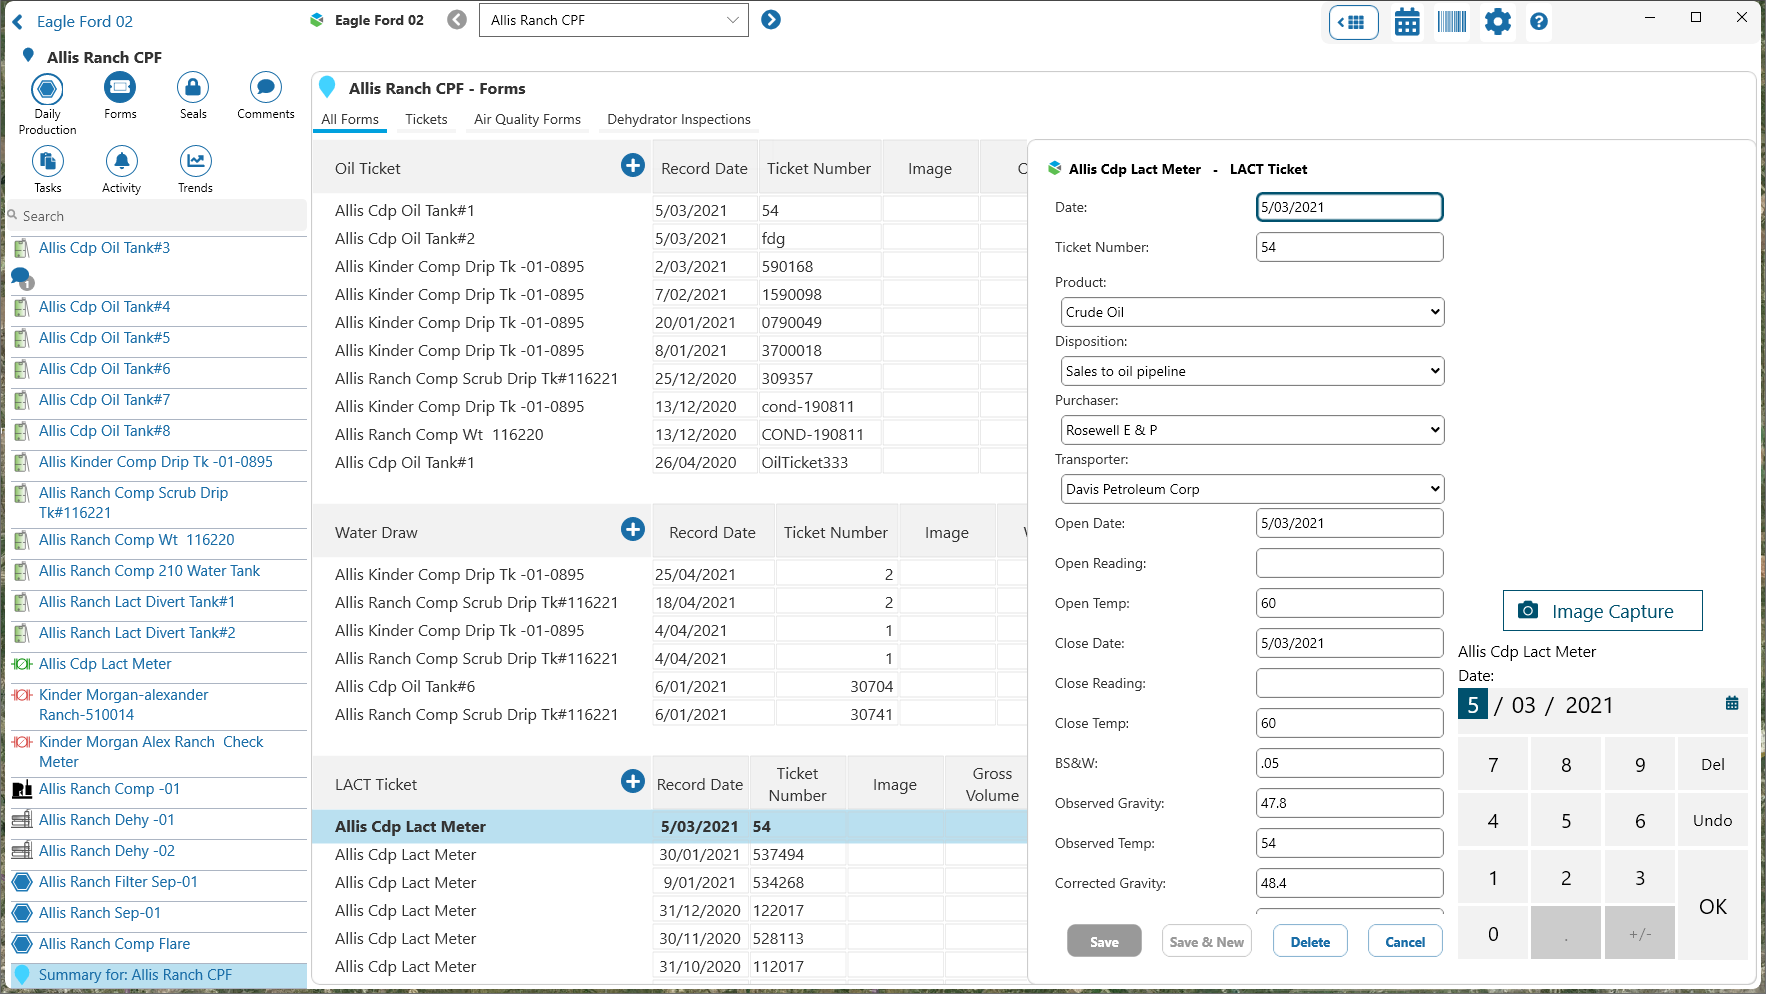Switch to the Dehydrator Inspections tab
1766x994 pixels.
[678, 119]
